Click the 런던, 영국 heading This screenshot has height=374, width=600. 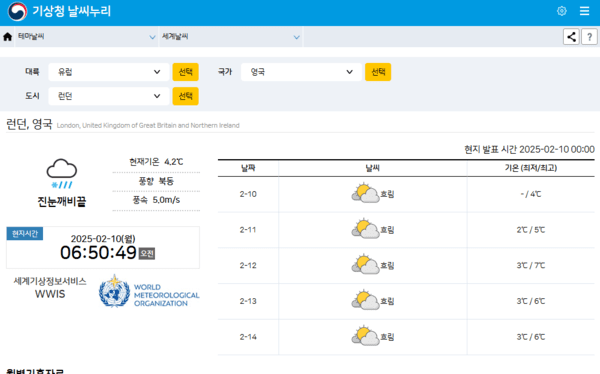point(29,124)
